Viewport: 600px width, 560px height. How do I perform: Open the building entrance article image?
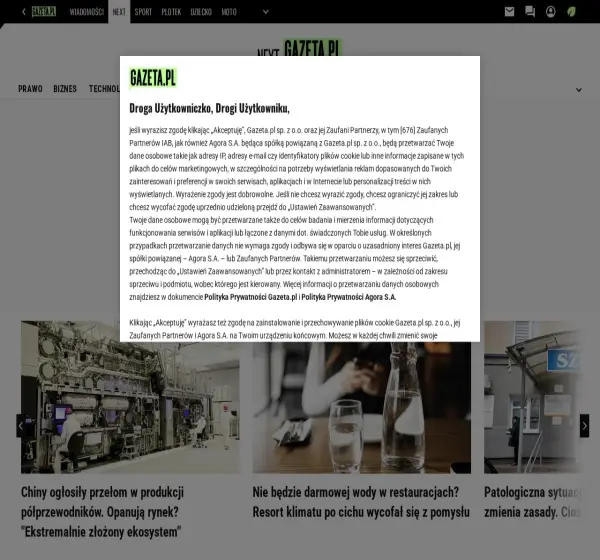click(x=533, y=397)
